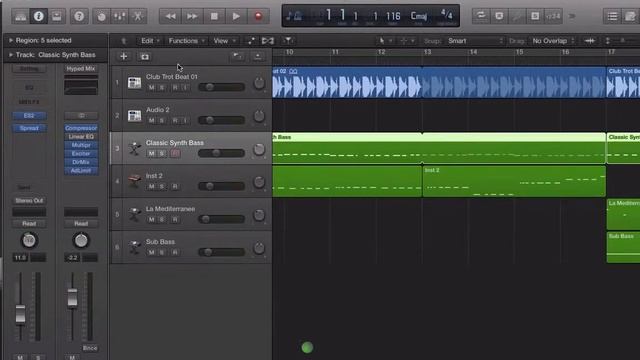Open the Note Pads icon

coord(631,16)
